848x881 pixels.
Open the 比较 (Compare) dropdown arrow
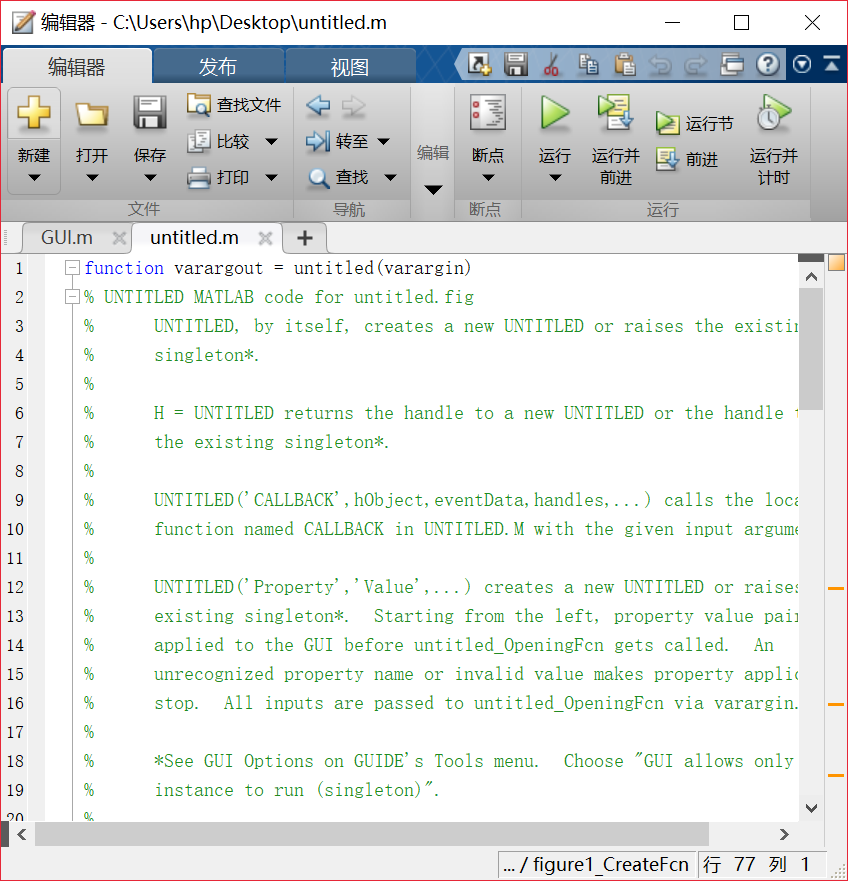pos(271,142)
